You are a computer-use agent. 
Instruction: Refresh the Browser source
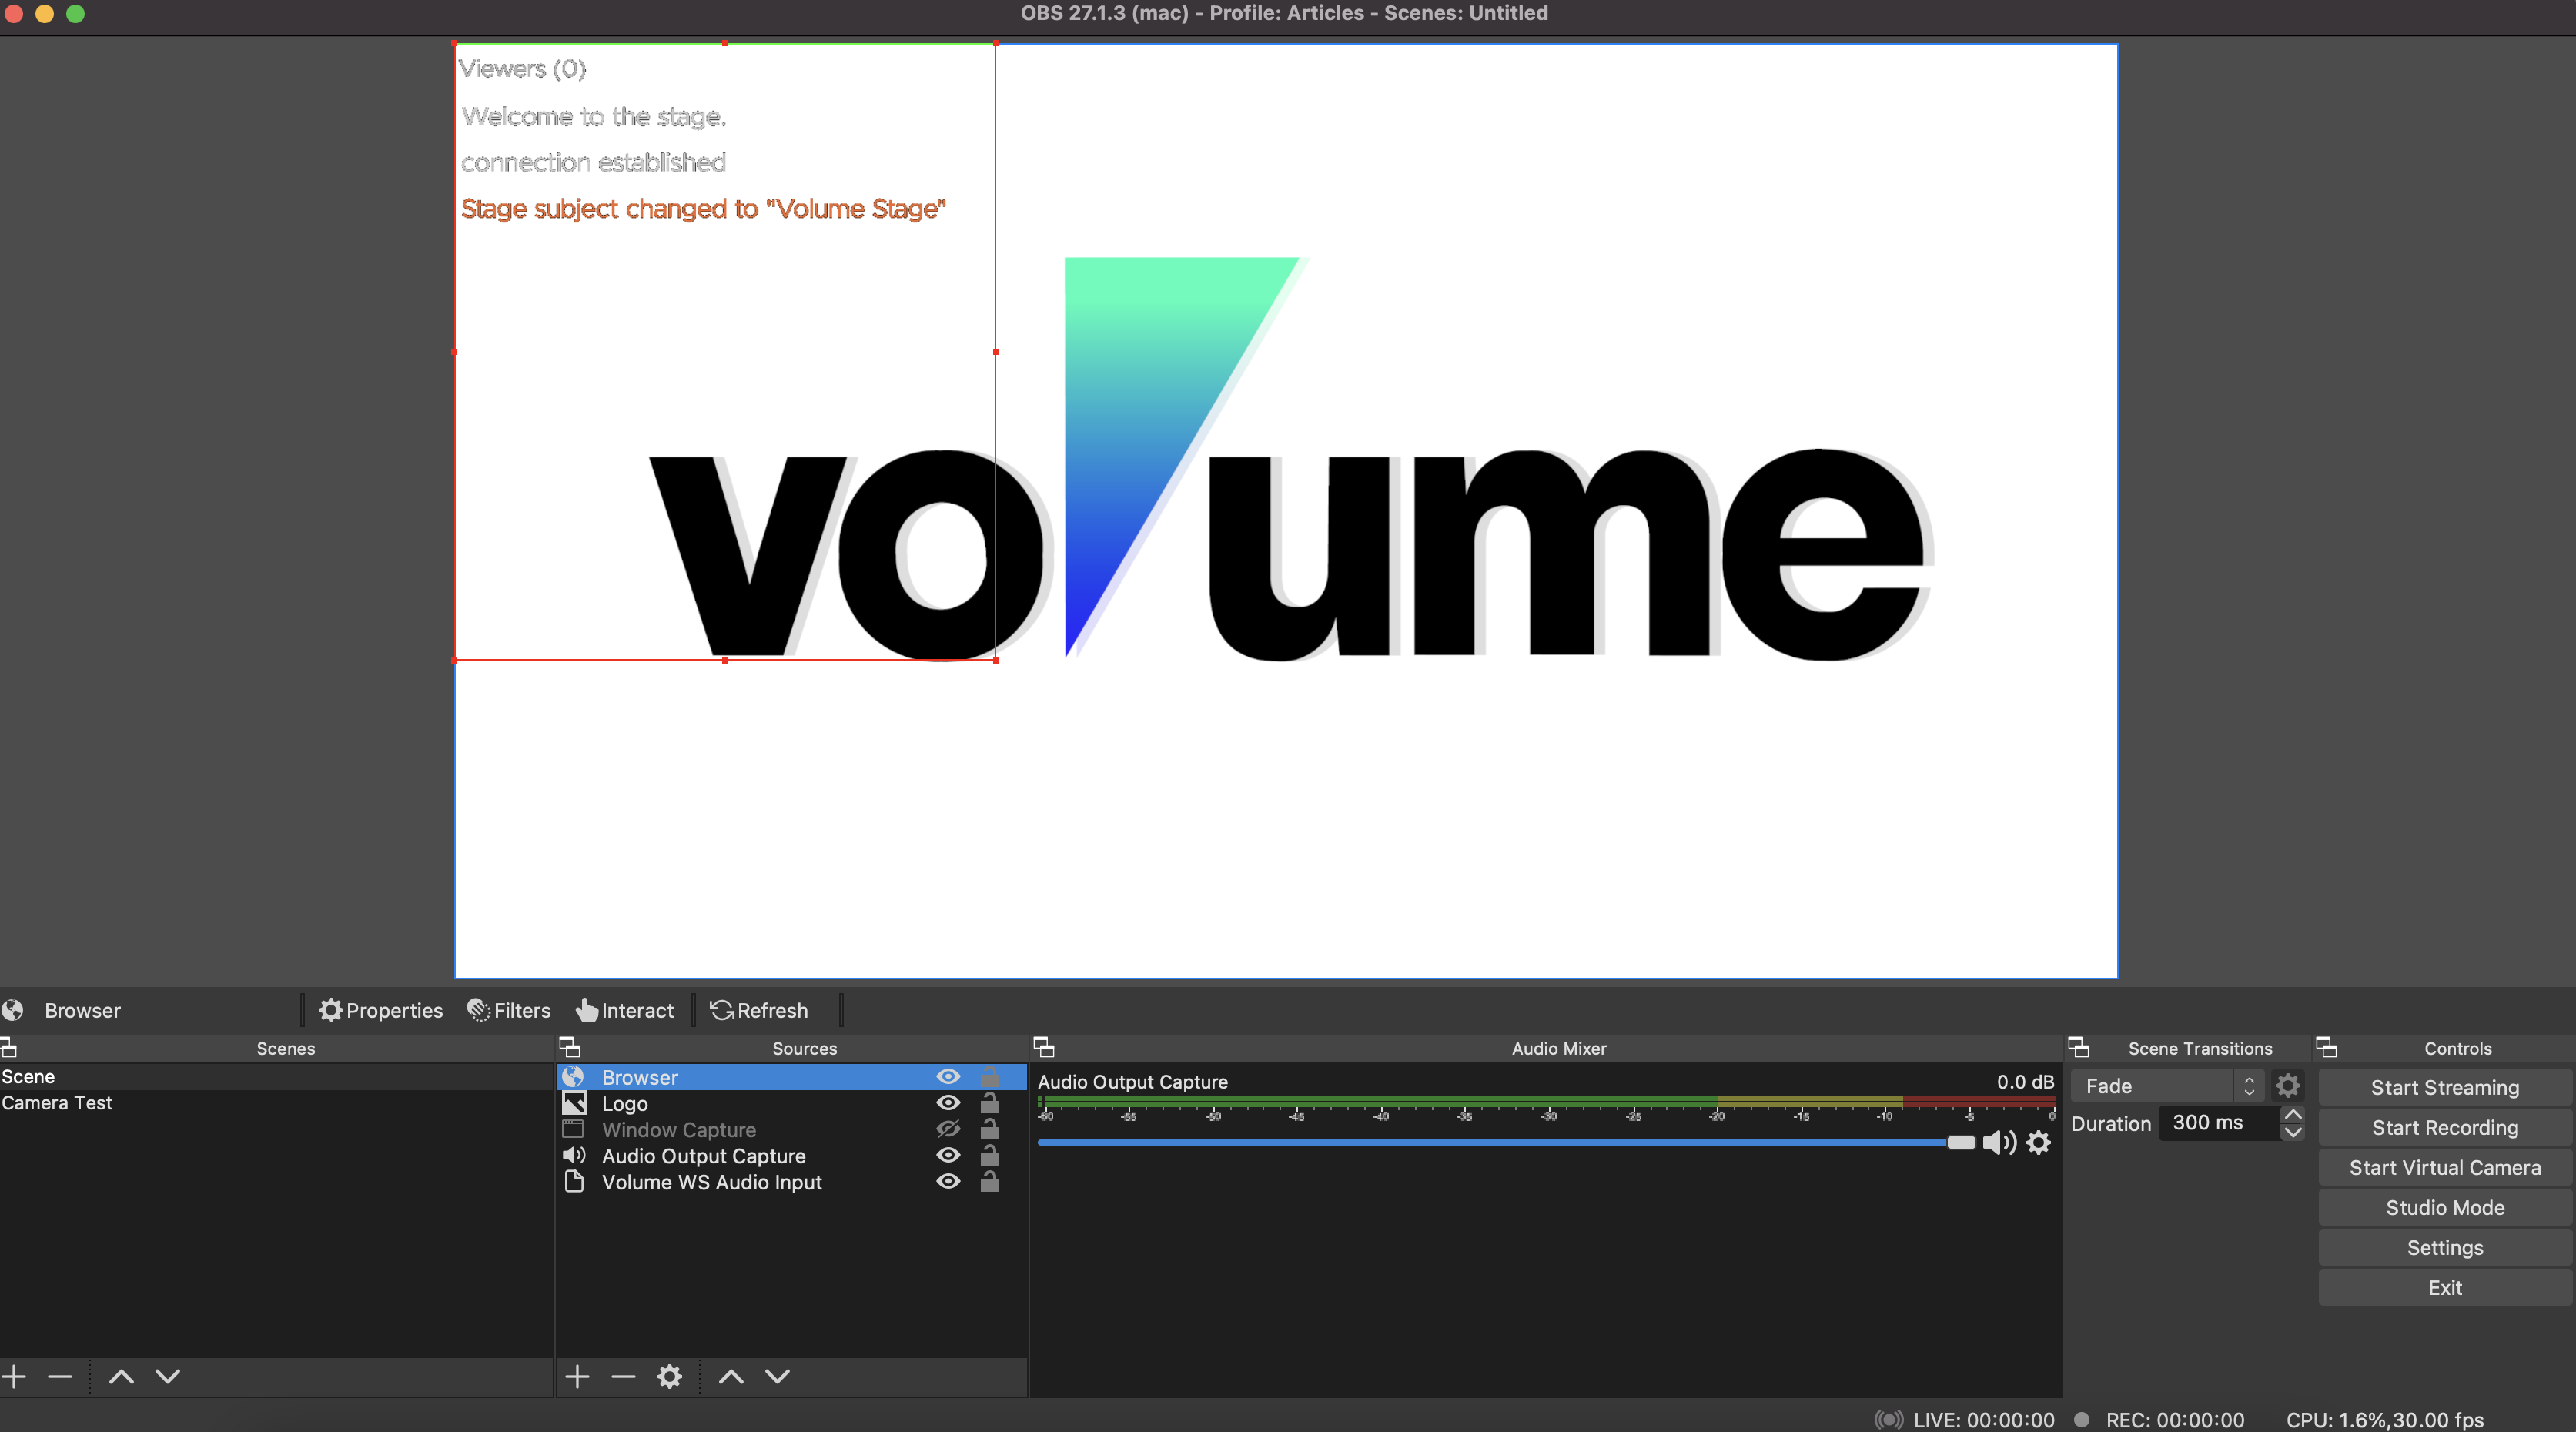tap(759, 1010)
